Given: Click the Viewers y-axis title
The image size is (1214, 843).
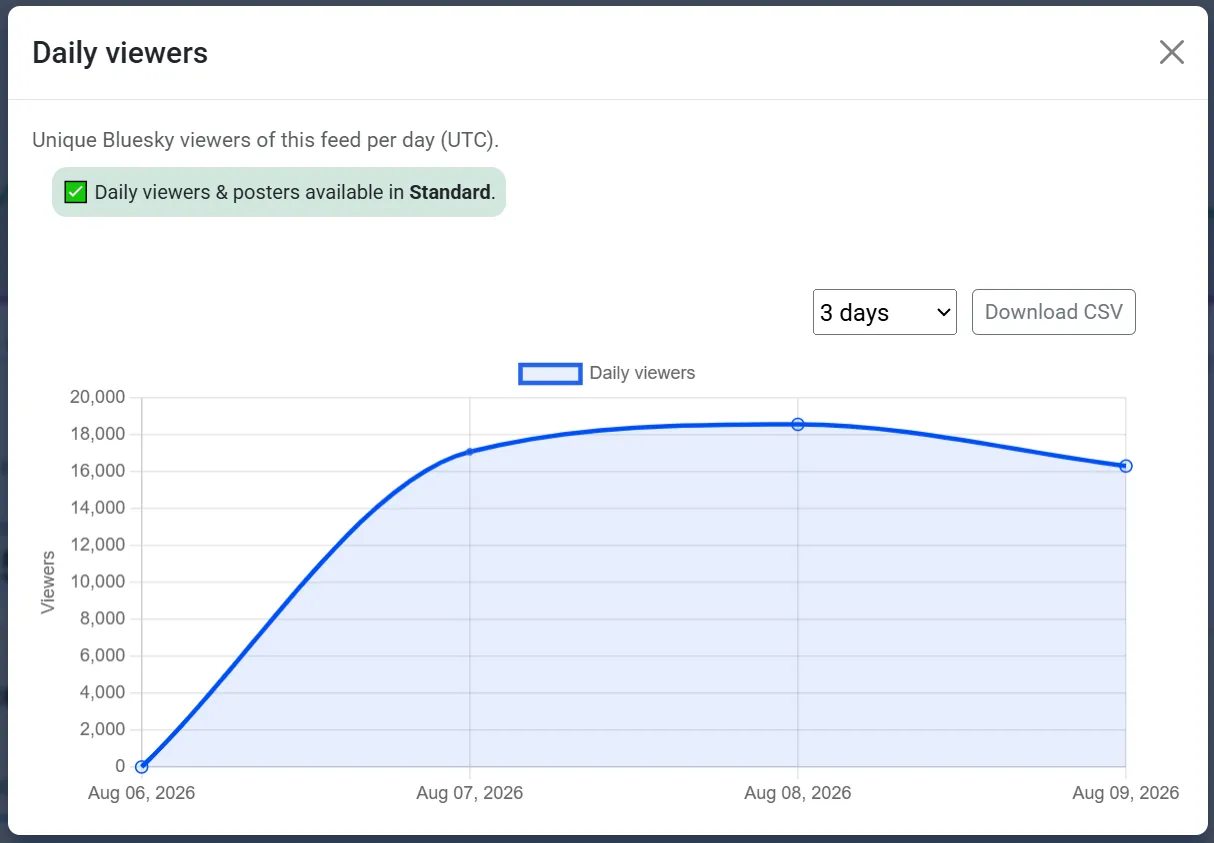Looking at the screenshot, I should tap(48, 582).
